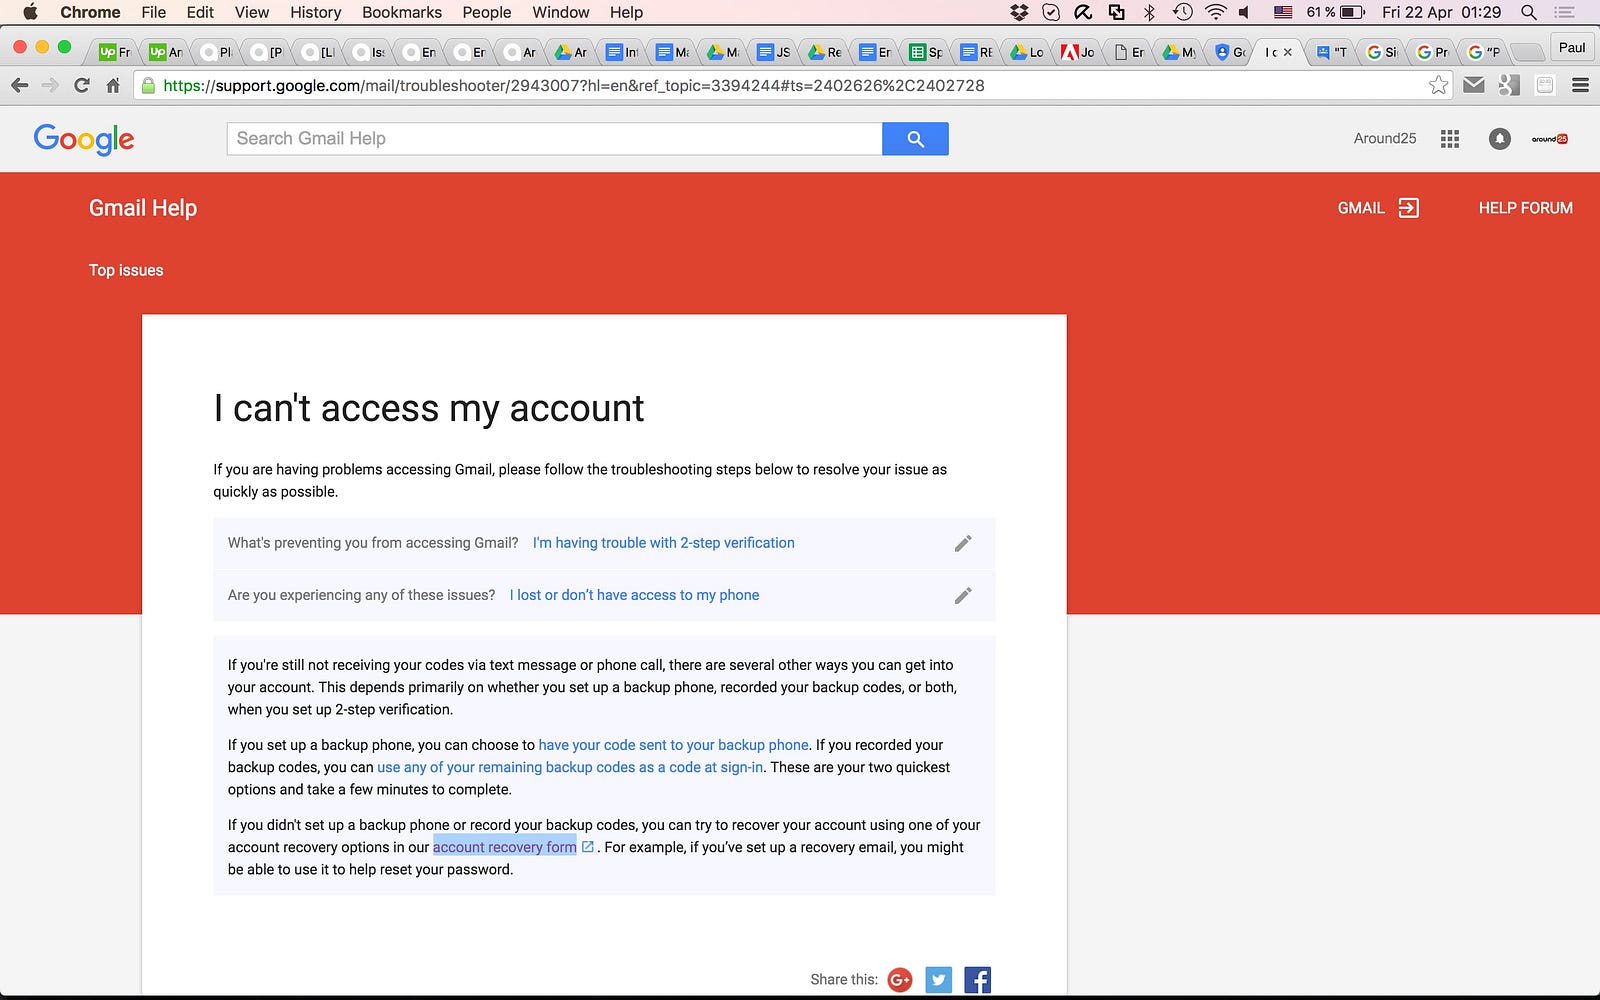Open the People menu
The height and width of the screenshot is (1000, 1600).
tap(487, 12)
